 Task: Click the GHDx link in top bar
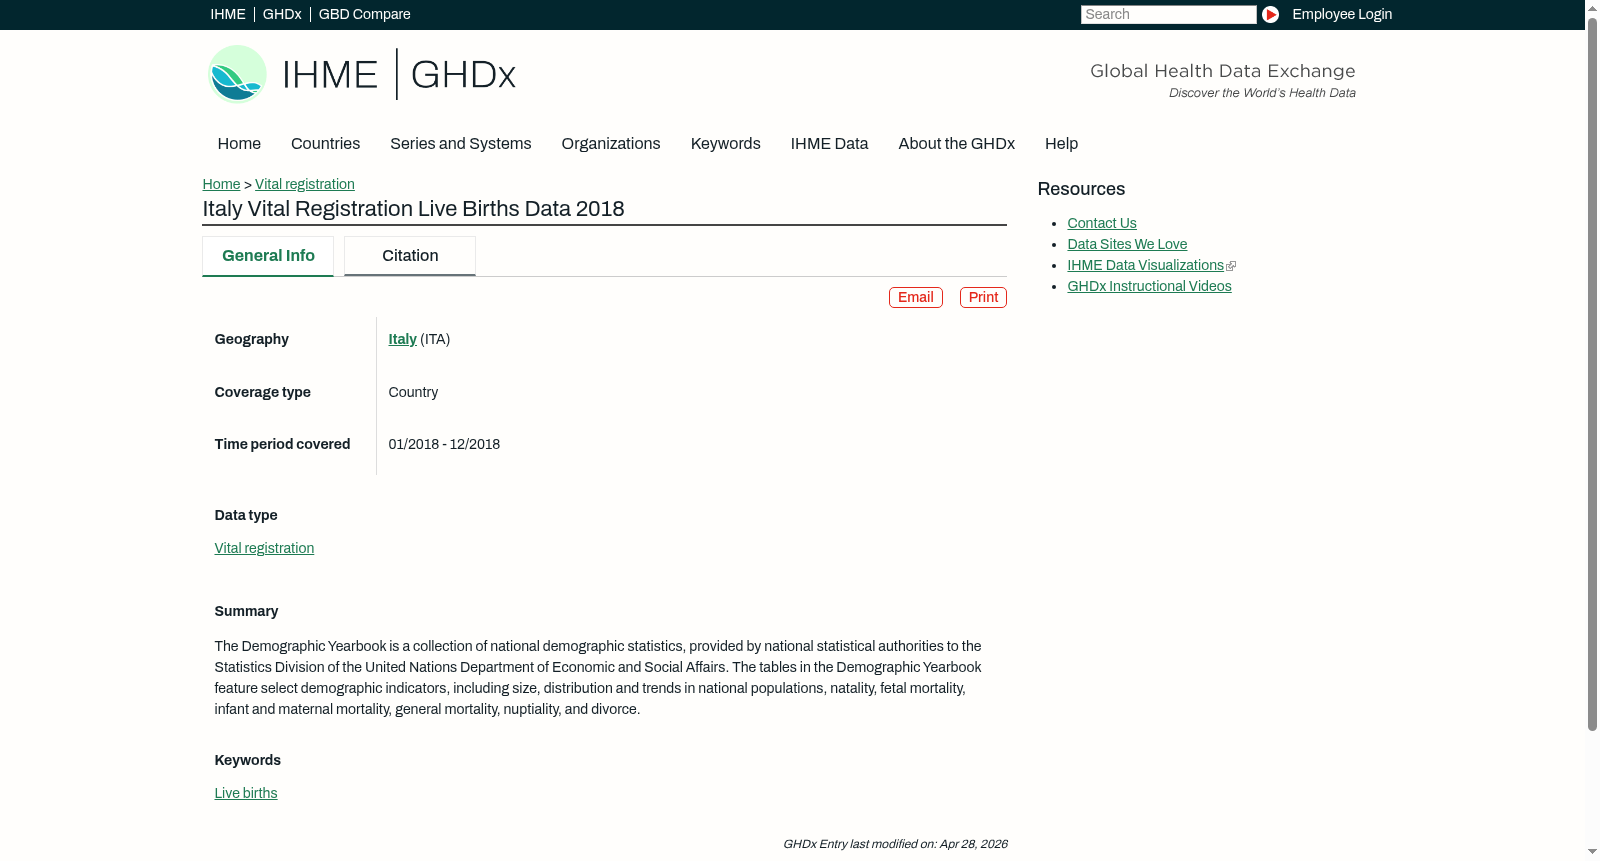pyautogui.click(x=282, y=14)
